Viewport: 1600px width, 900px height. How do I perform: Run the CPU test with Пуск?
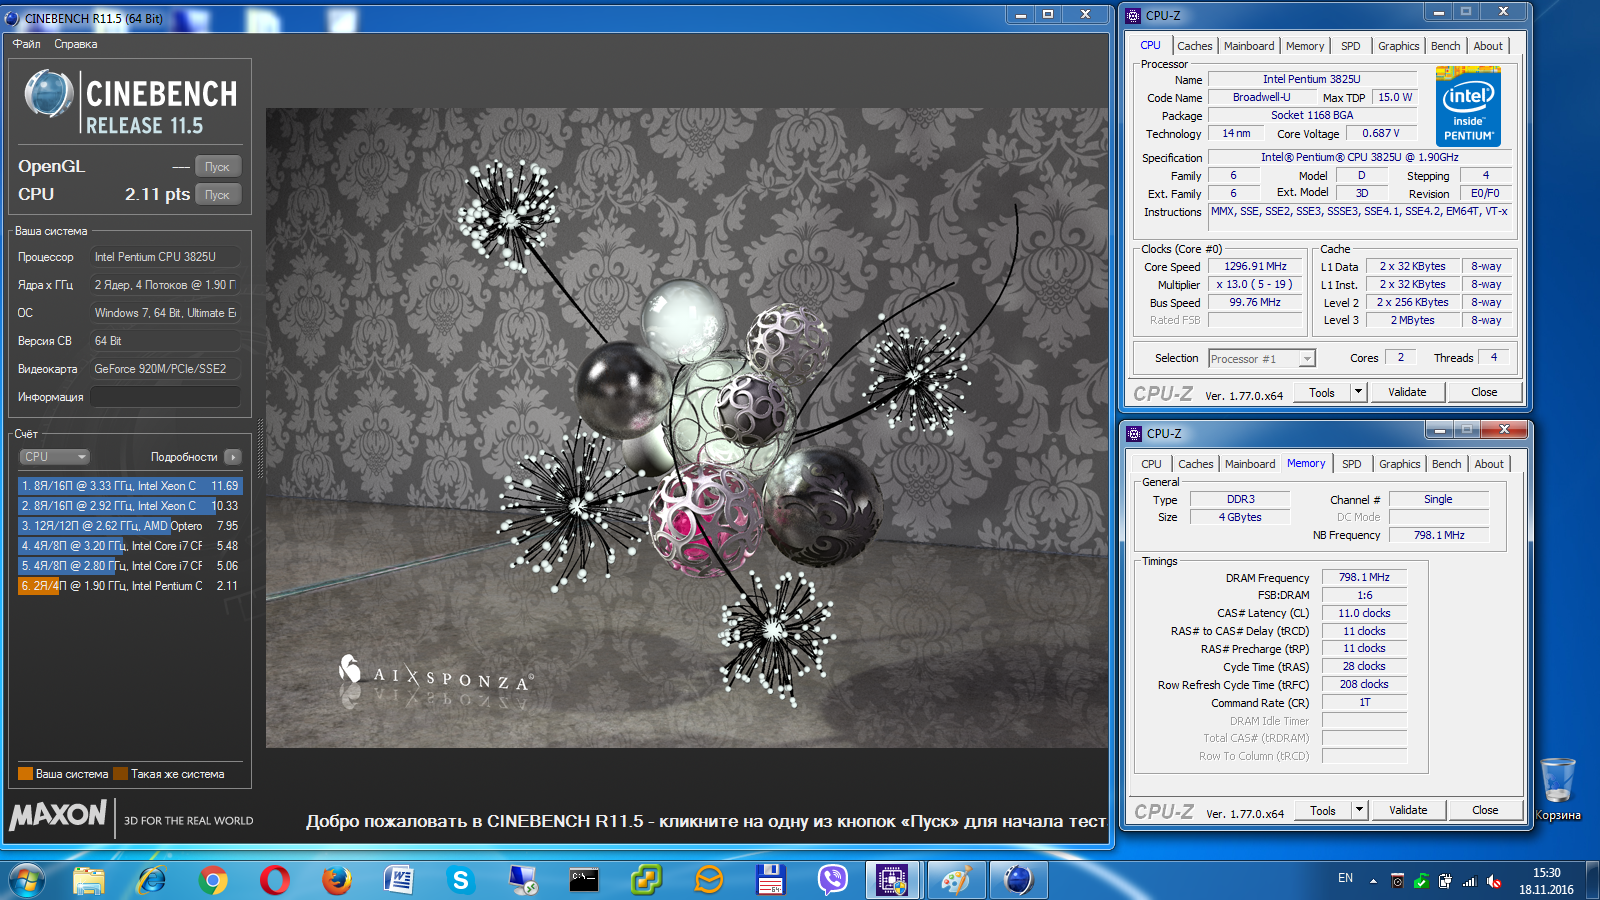217,195
